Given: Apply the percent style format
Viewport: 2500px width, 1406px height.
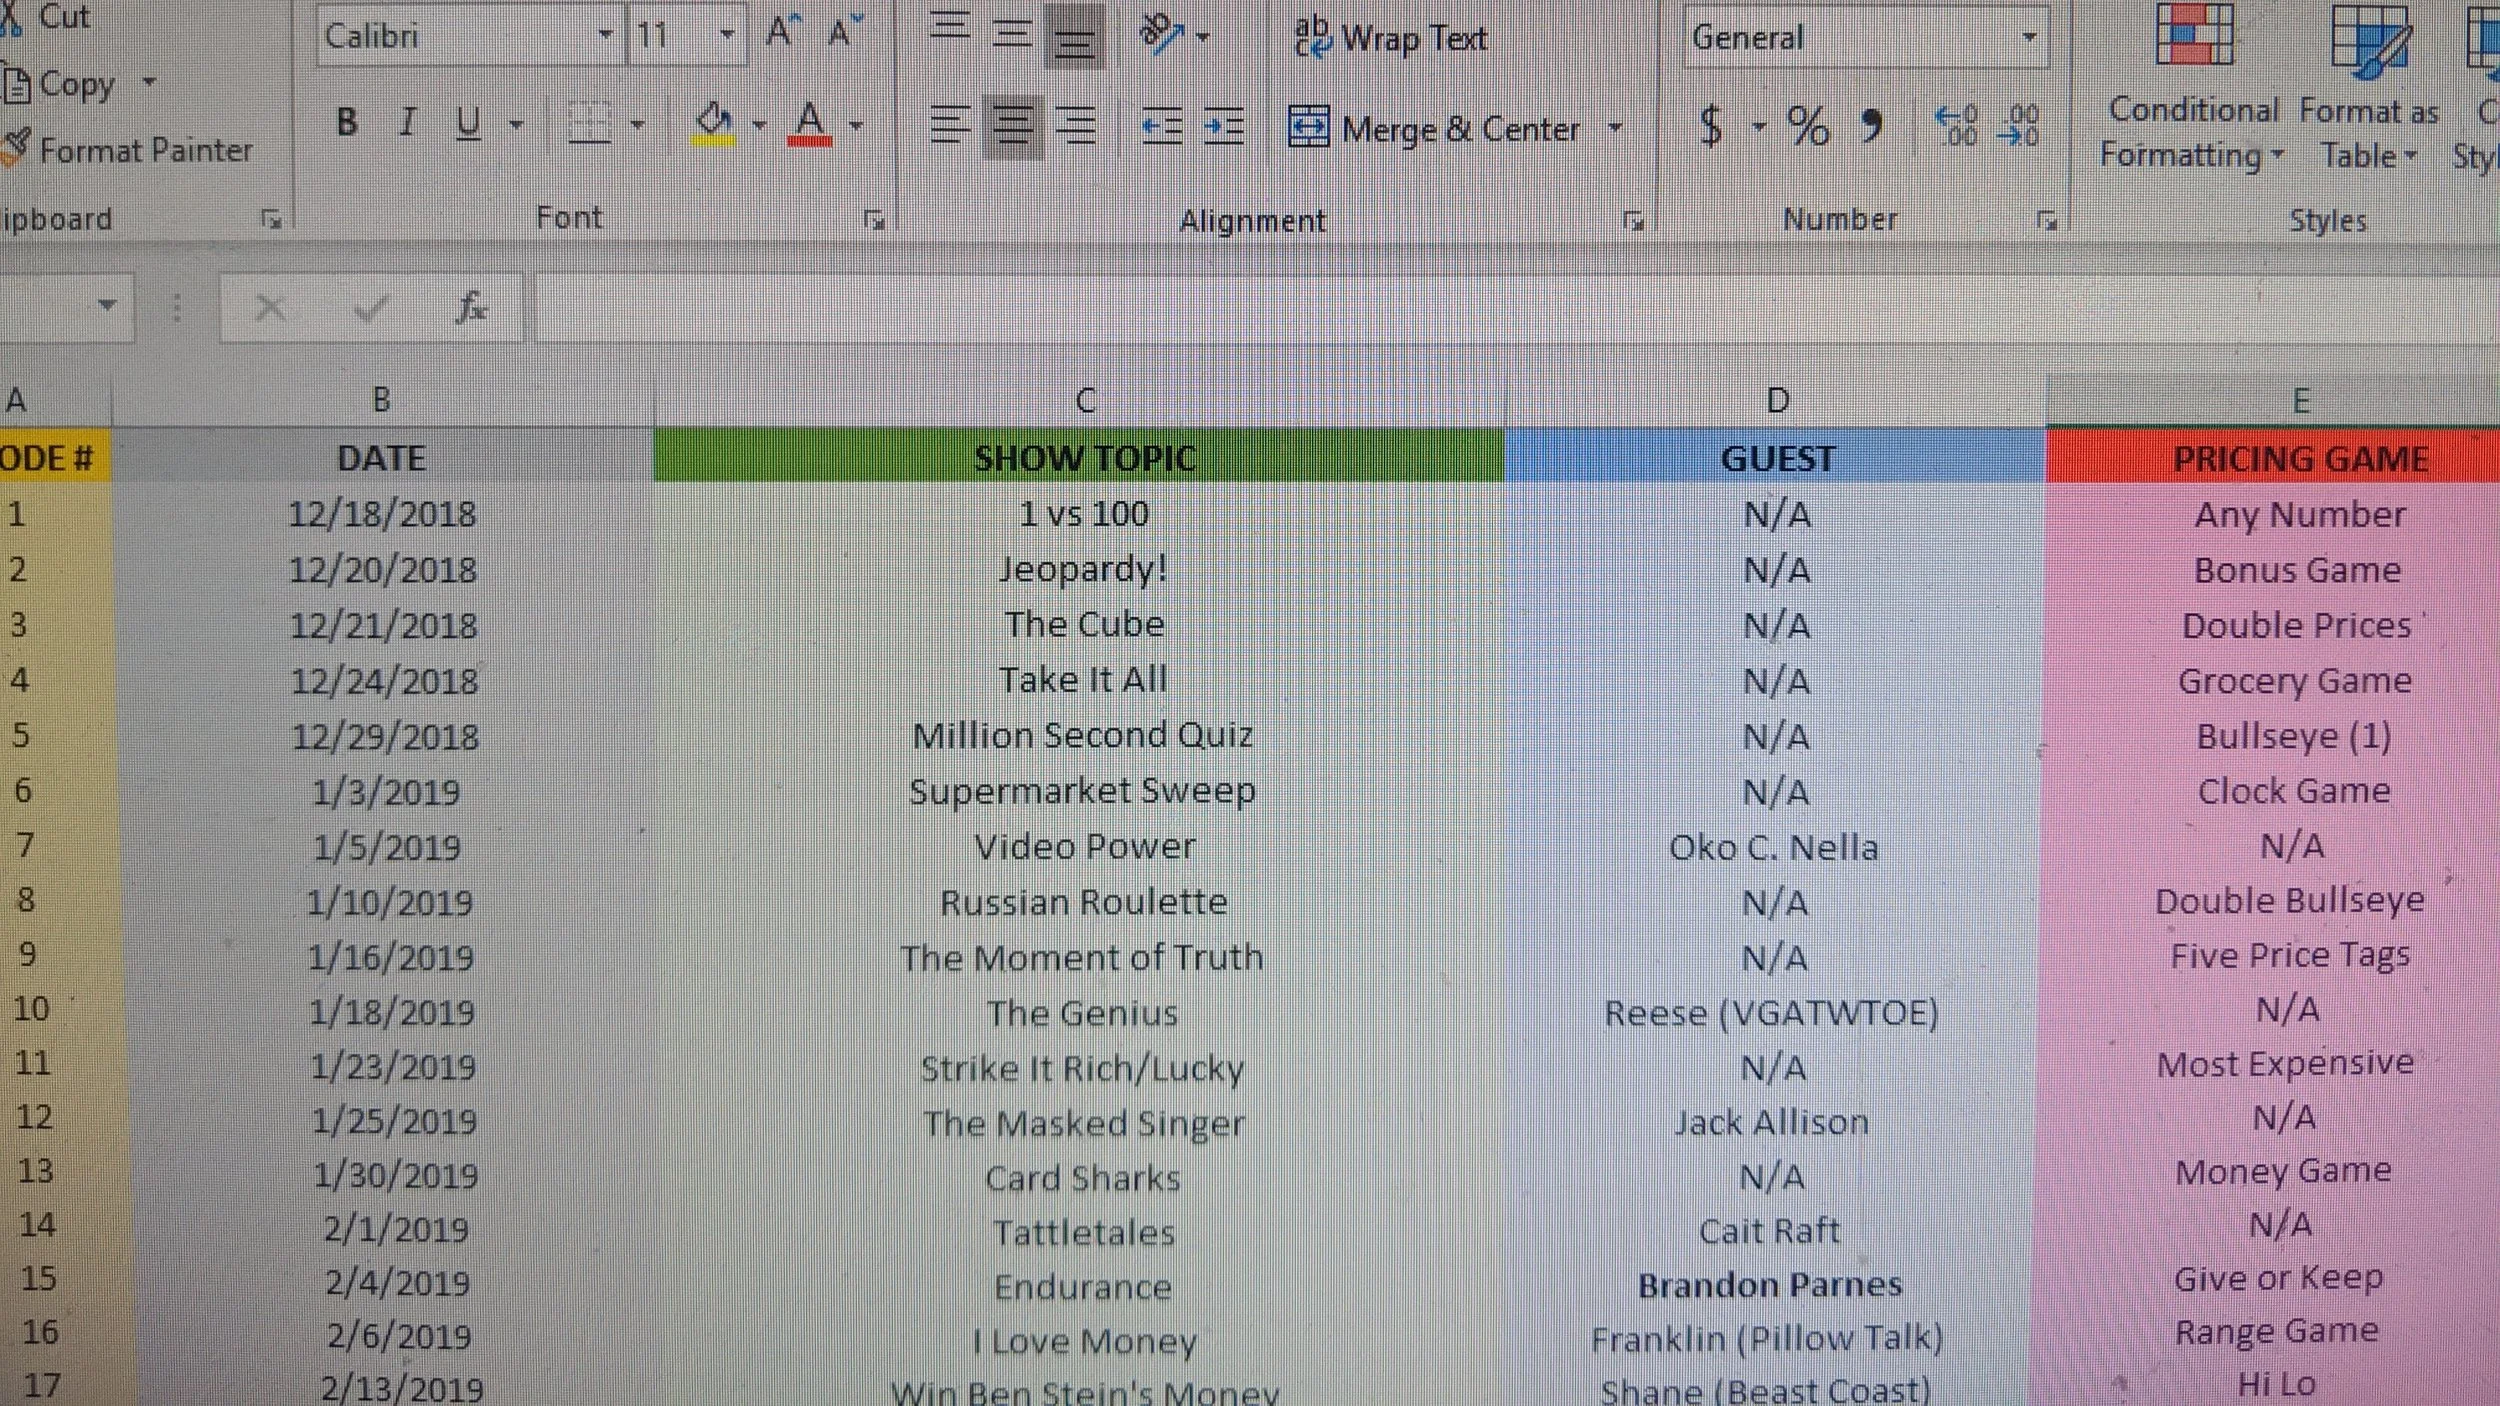Looking at the screenshot, I should tap(1808, 126).
